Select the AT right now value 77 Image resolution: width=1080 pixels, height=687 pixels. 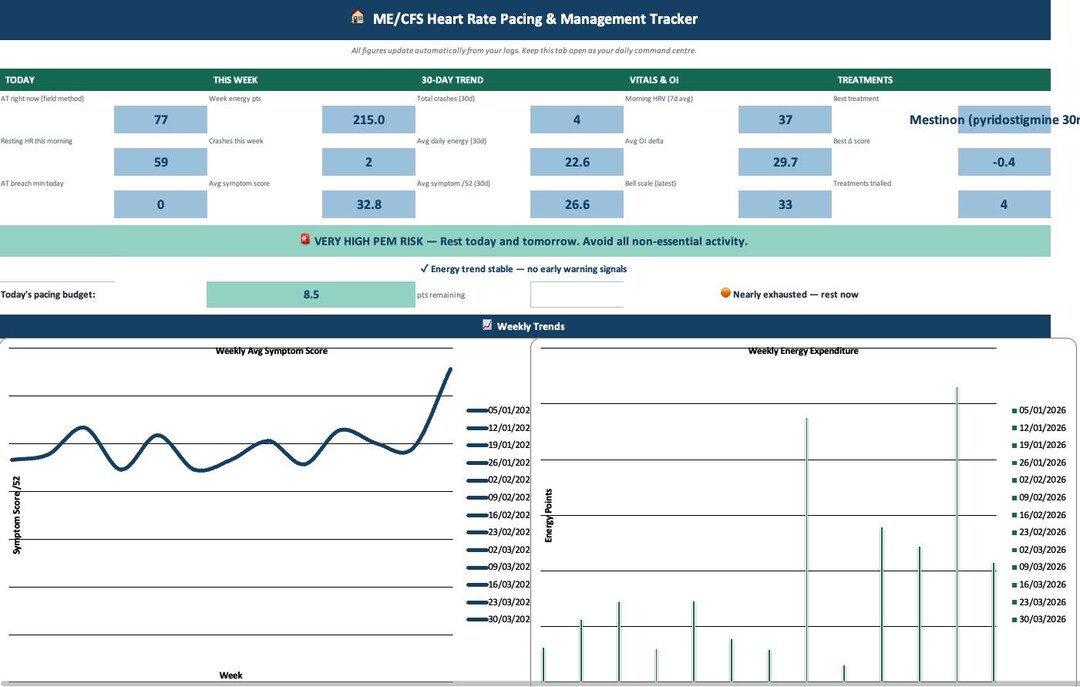click(160, 119)
